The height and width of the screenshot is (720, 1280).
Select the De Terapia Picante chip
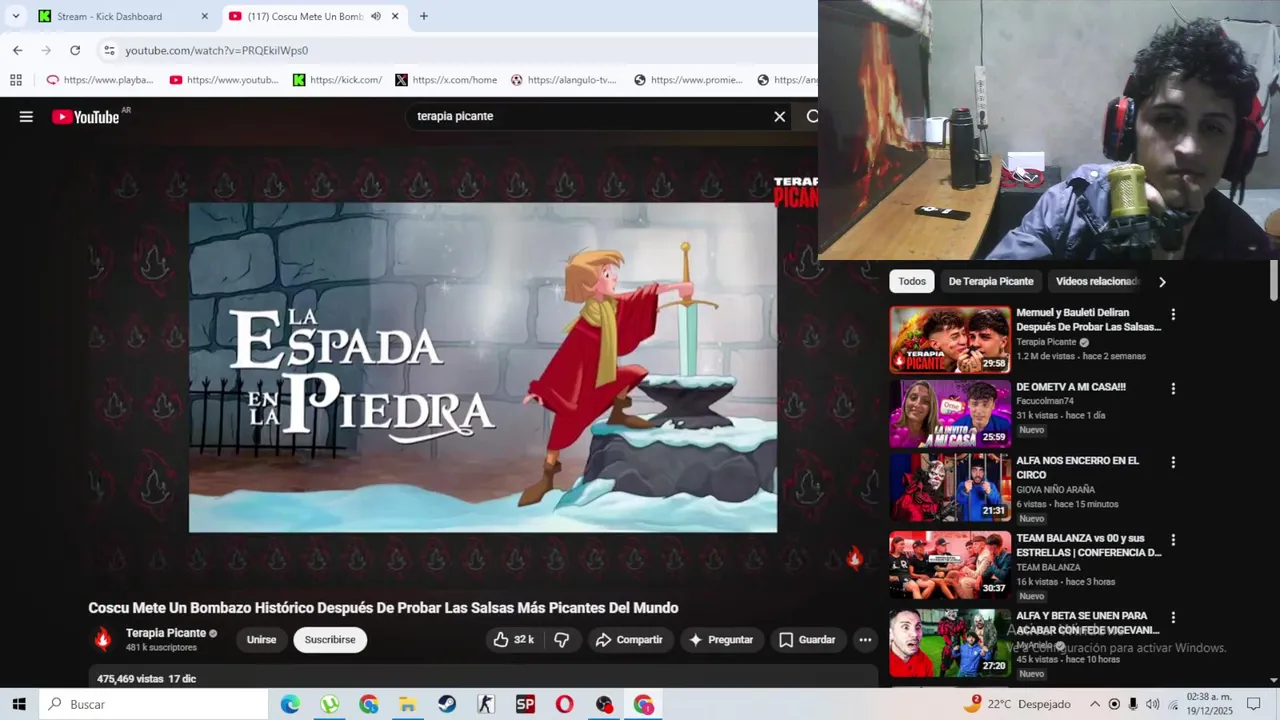click(991, 282)
